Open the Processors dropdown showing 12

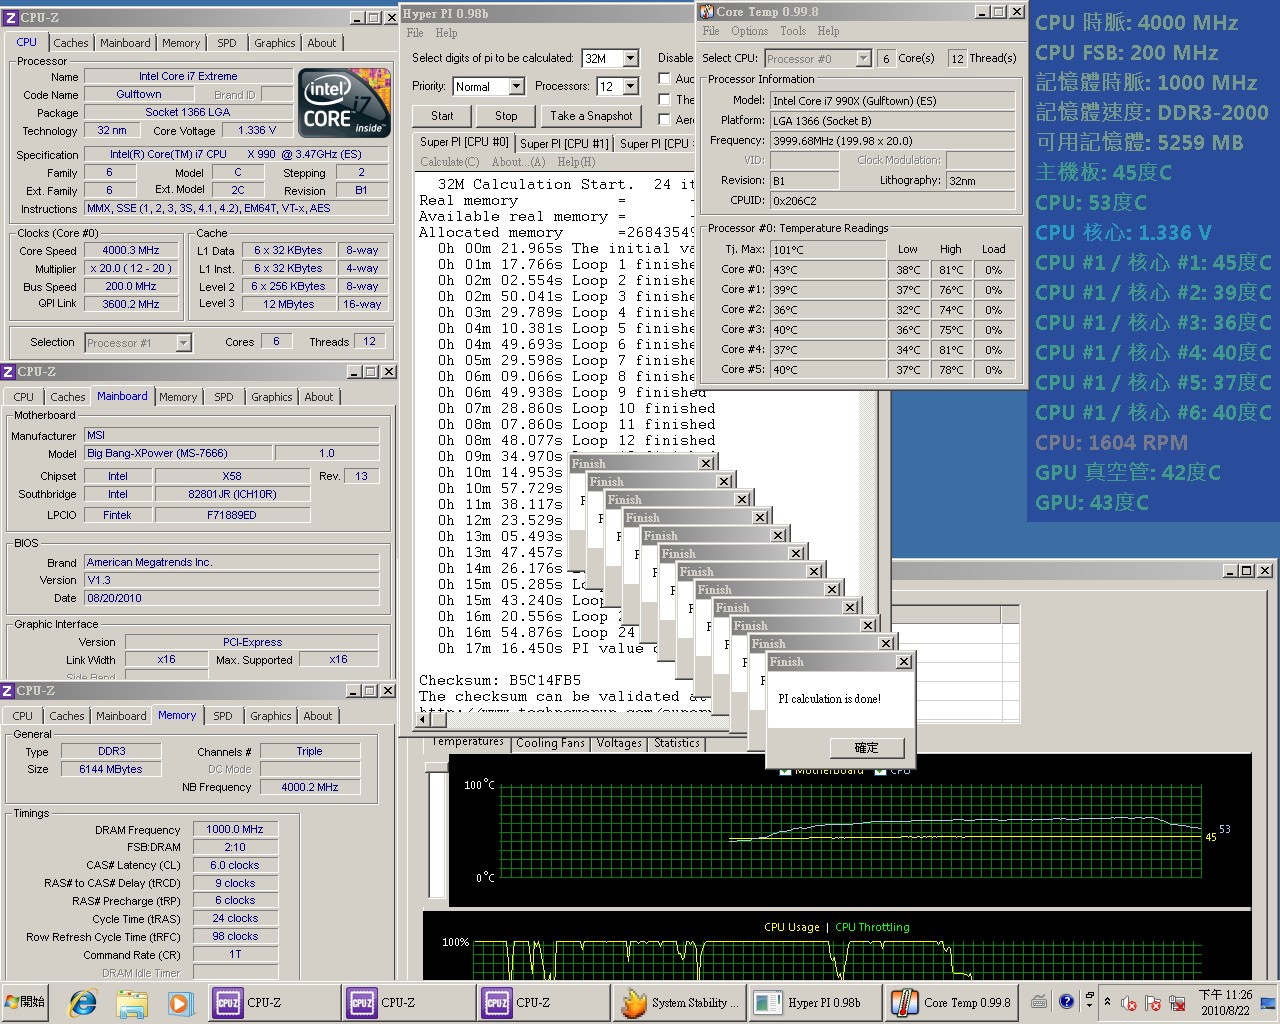(x=631, y=87)
